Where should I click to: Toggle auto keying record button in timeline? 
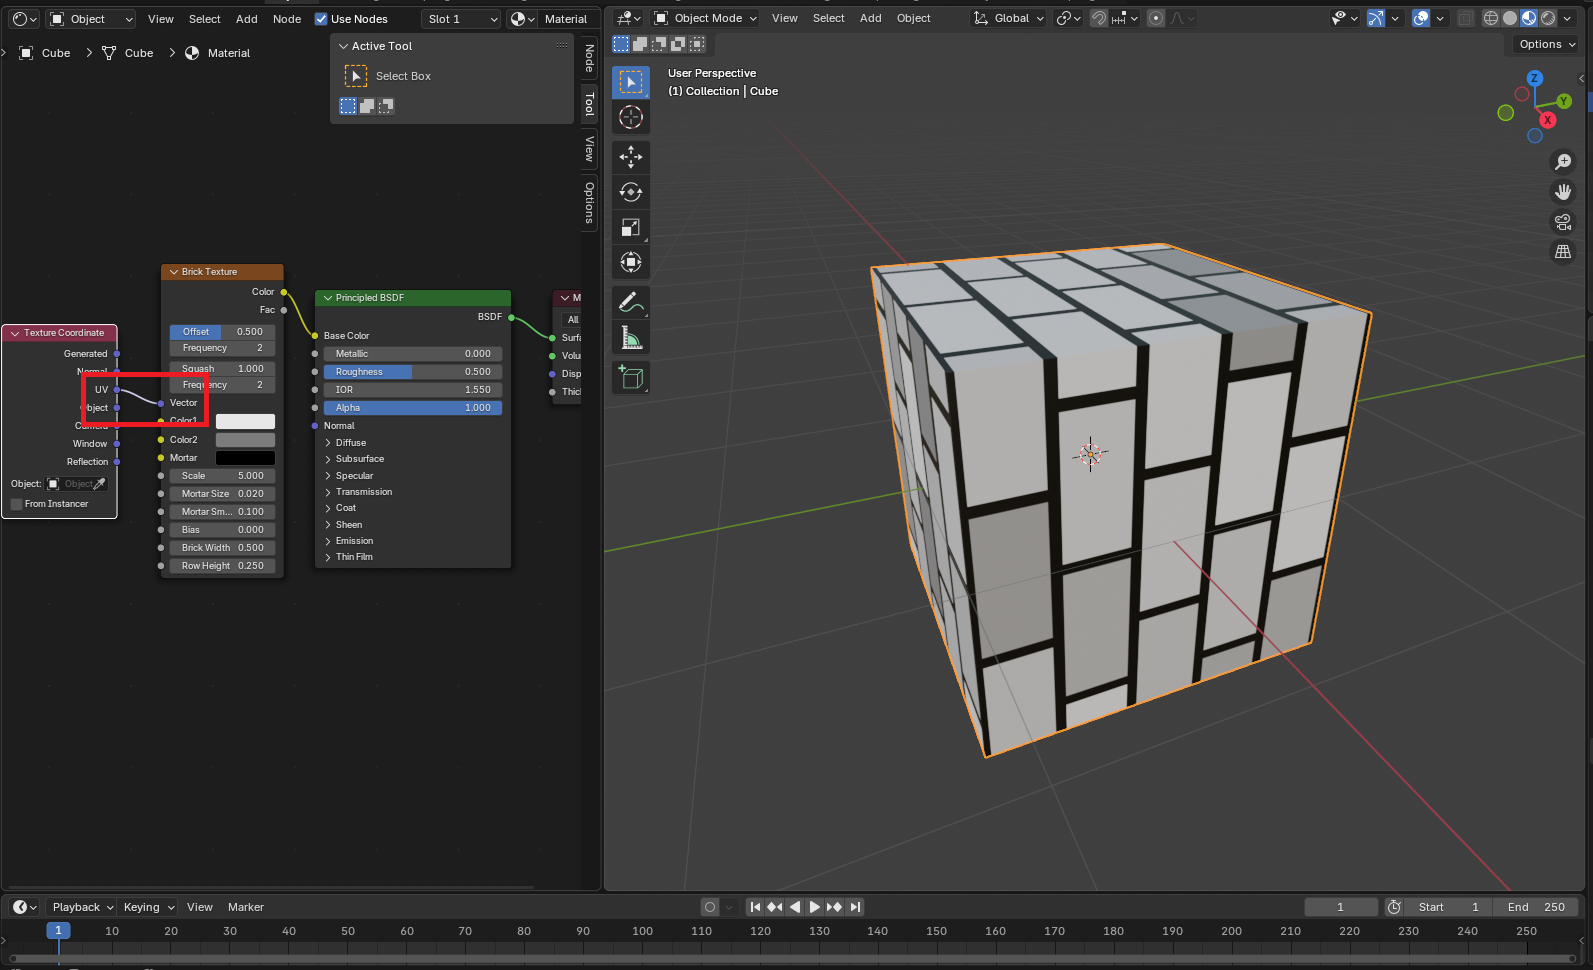pos(710,907)
